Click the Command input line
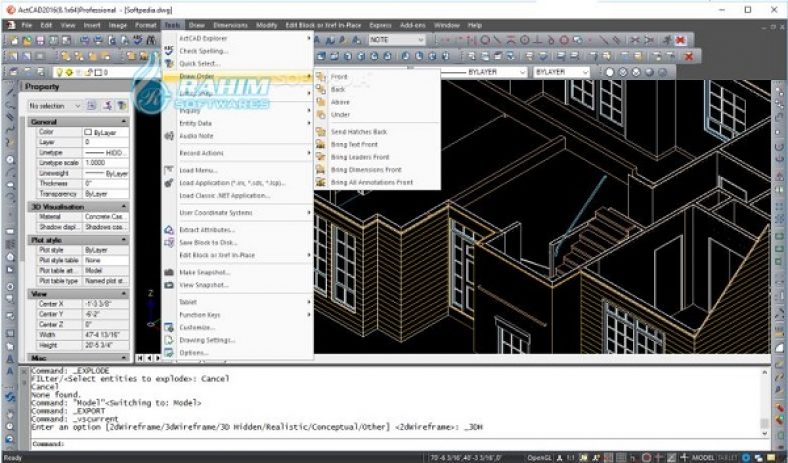Viewport: 788px width, 463px height. (397, 444)
